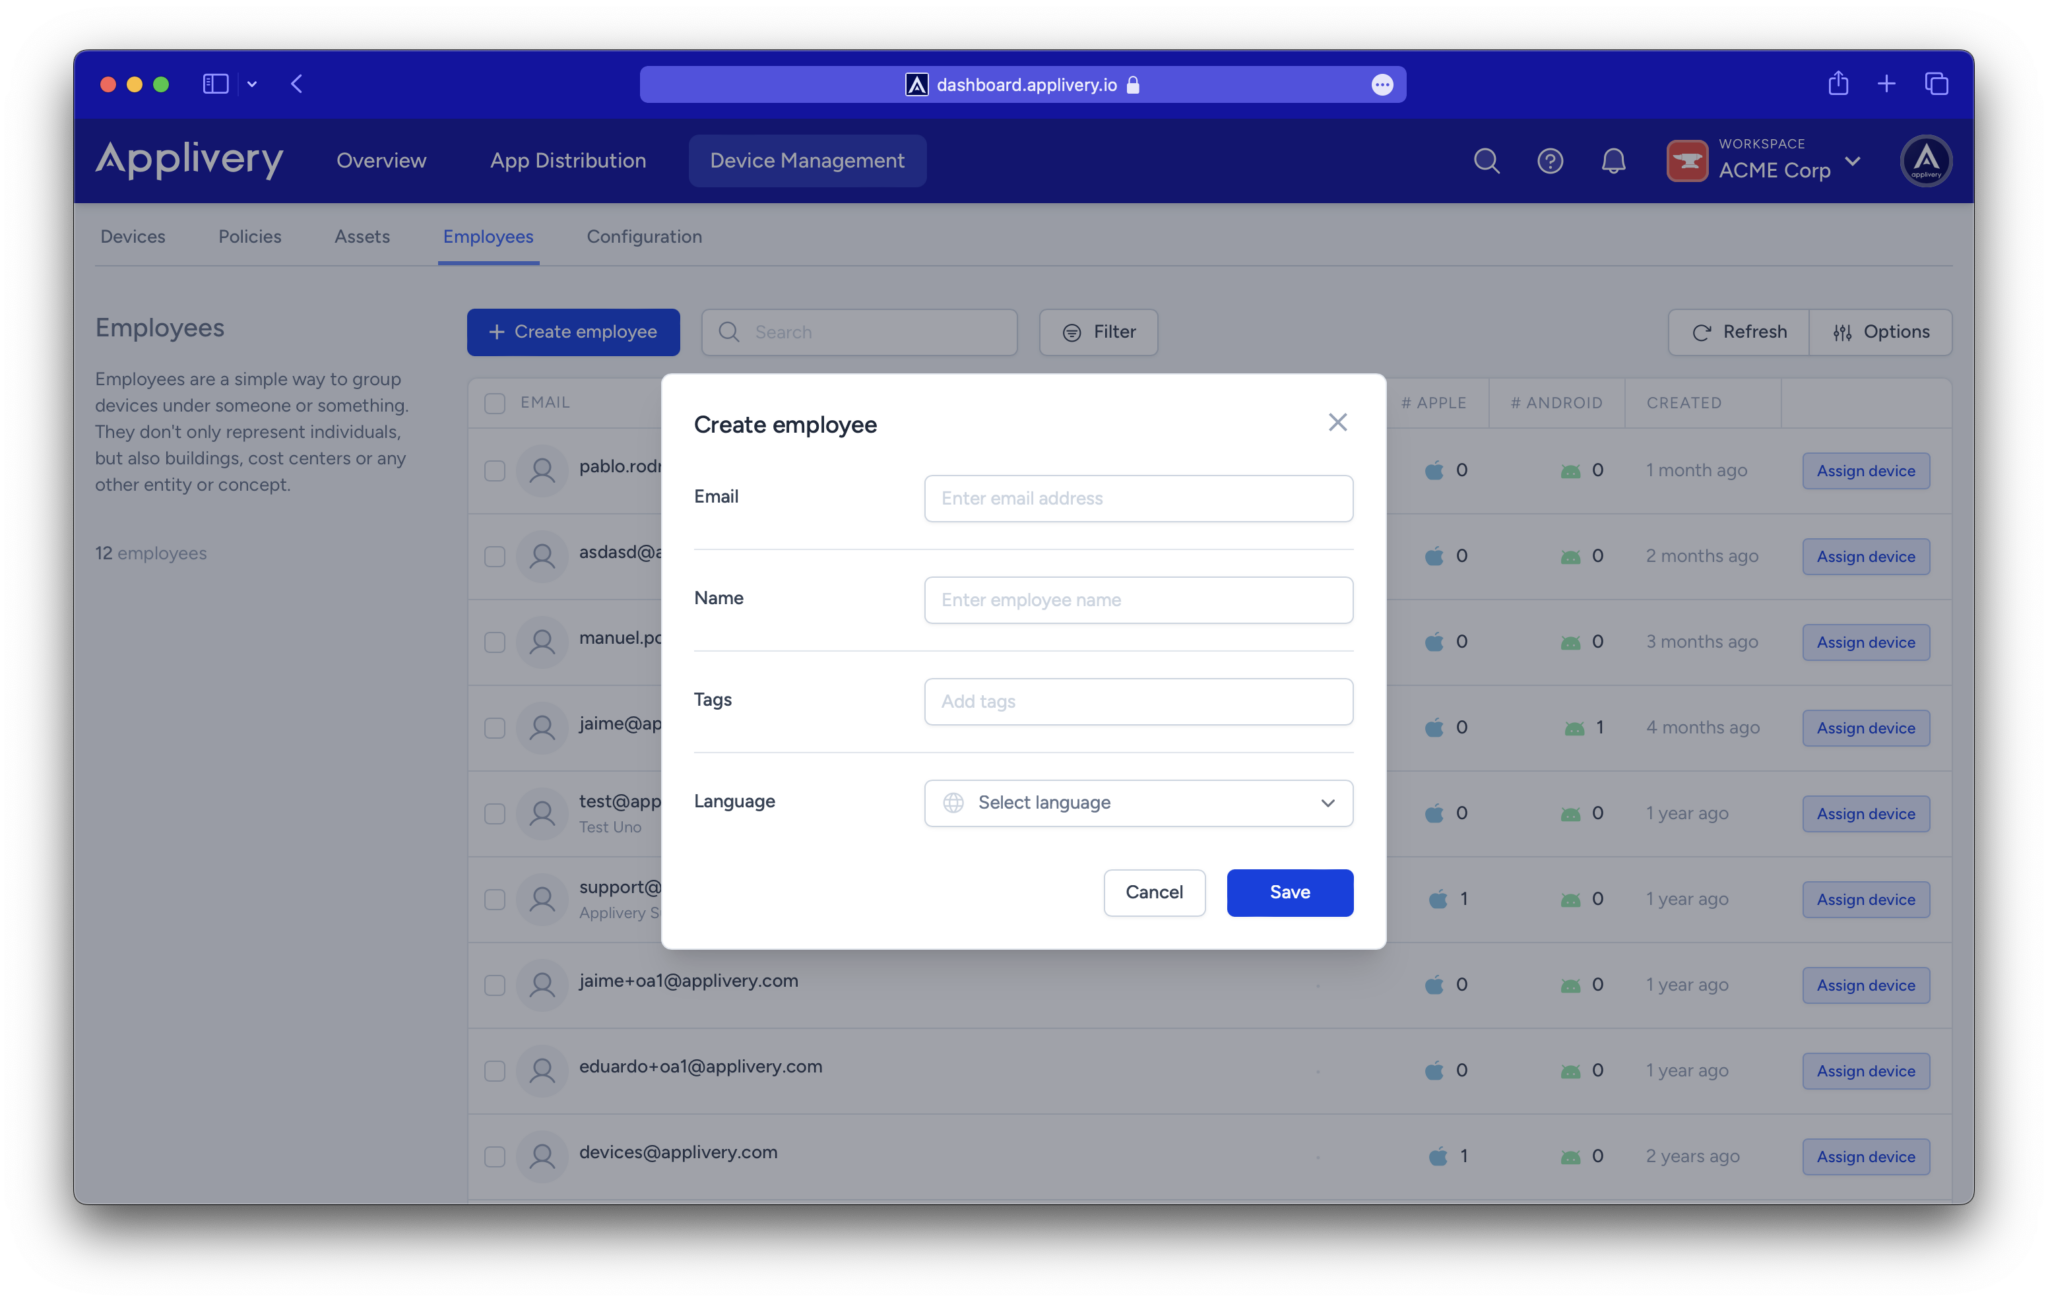The width and height of the screenshot is (2048, 1302).
Task: Toggle Safari sidebar icon
Action: point(215,84)
